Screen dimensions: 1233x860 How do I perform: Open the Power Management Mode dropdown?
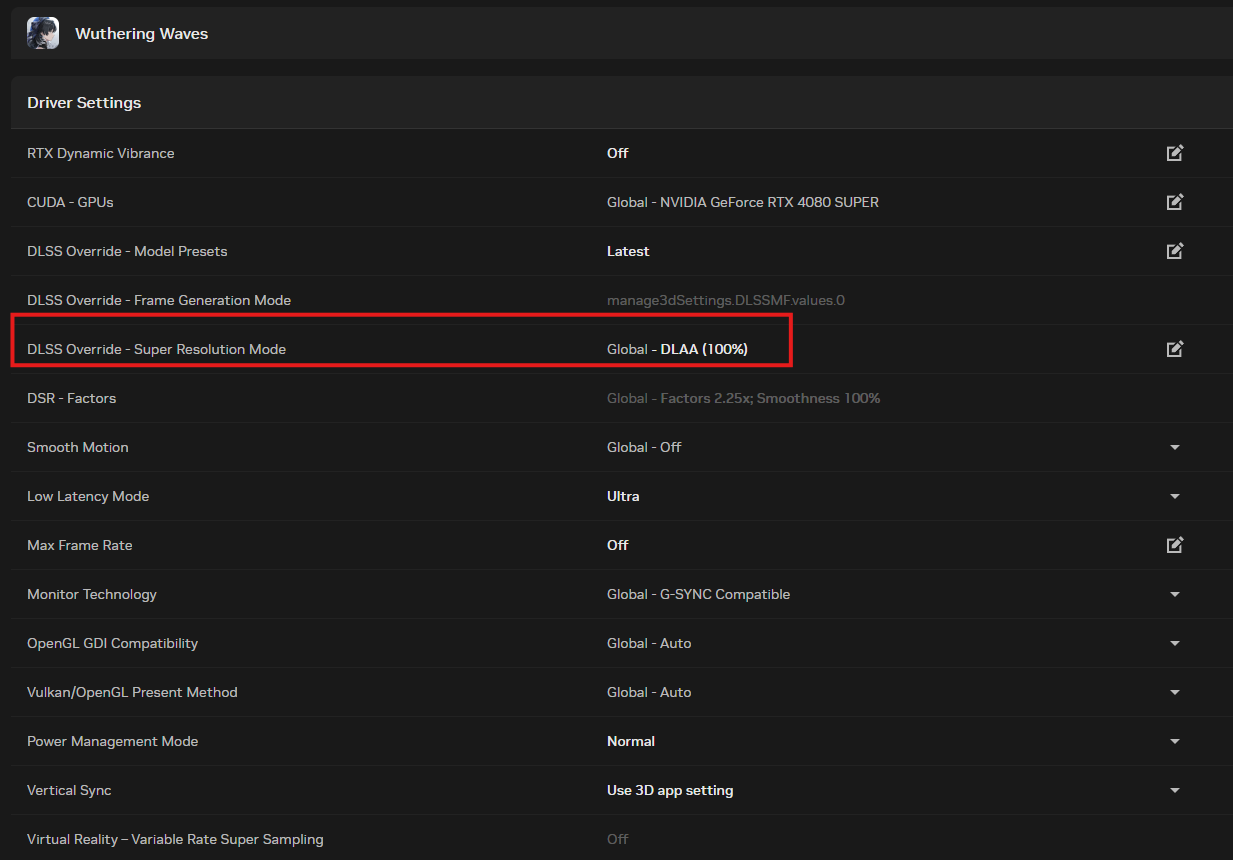(1175, 741)
